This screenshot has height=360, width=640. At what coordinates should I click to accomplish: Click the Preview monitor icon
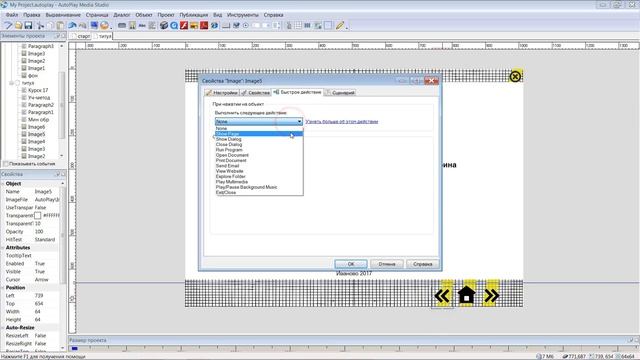[94, 26]
